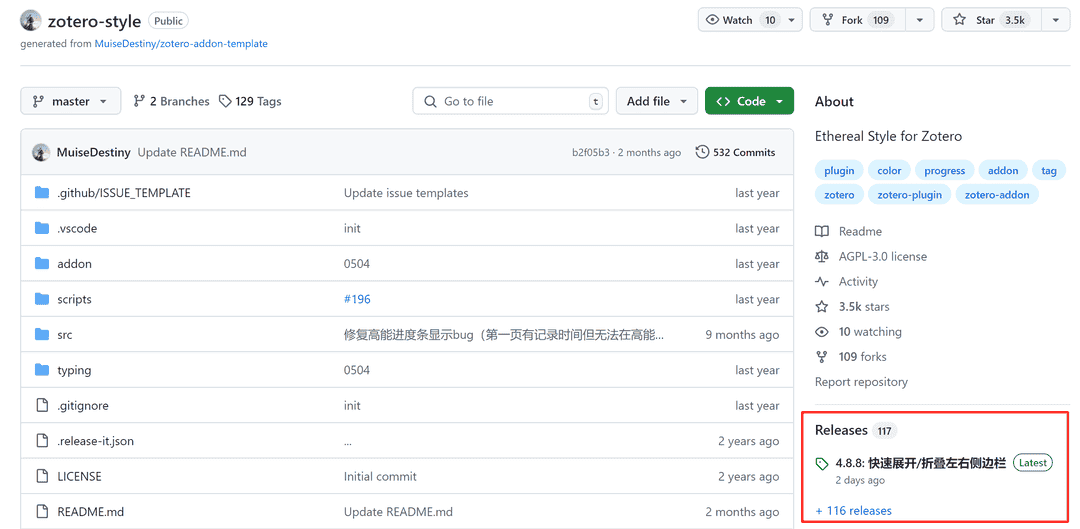This screenshot has width=1080, height=529.
Task: Click the green Code button
Action: pos(749,101)
